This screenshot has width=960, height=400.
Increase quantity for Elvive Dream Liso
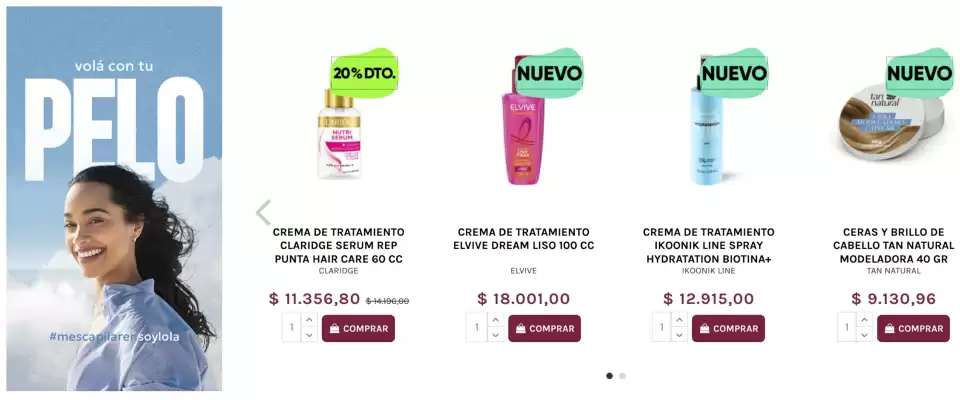coord(495,320)
